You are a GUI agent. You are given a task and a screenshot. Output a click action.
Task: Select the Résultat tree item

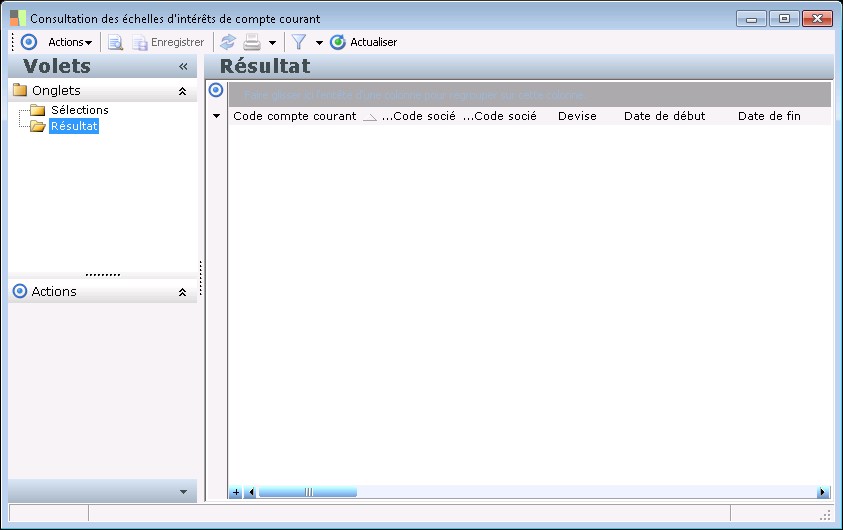coord(74,126)
